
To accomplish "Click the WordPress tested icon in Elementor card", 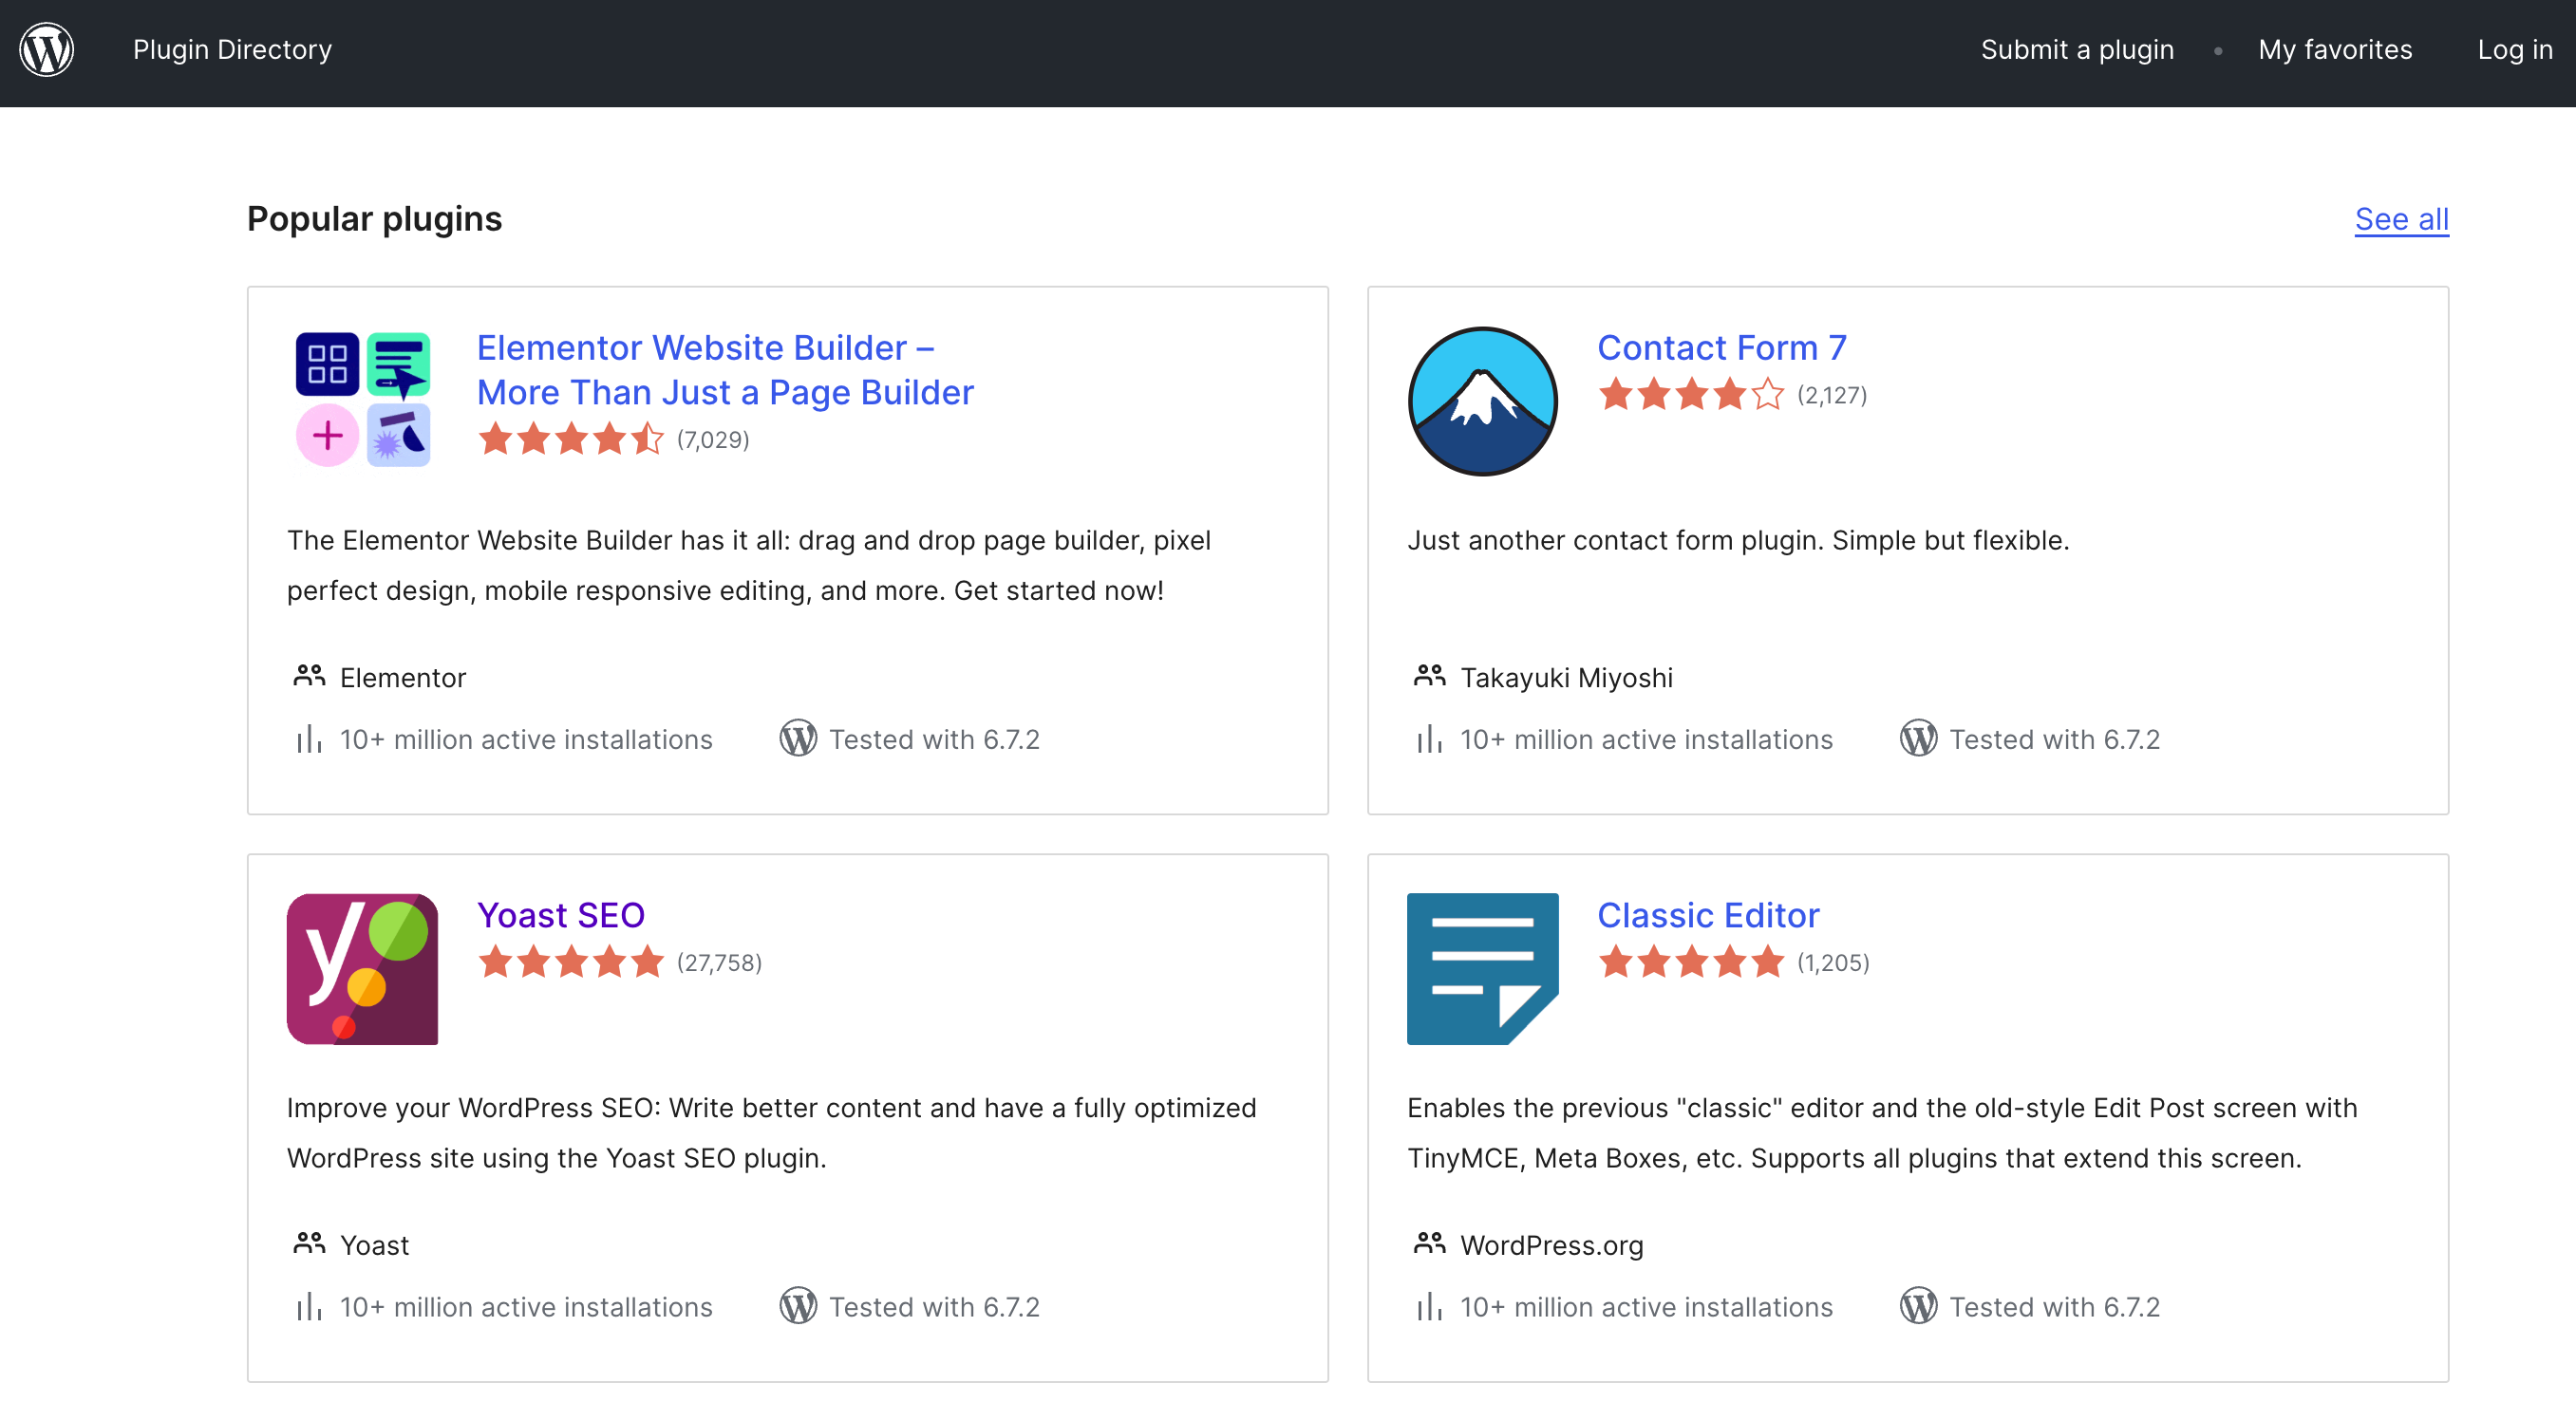I will tap(798, 739).
